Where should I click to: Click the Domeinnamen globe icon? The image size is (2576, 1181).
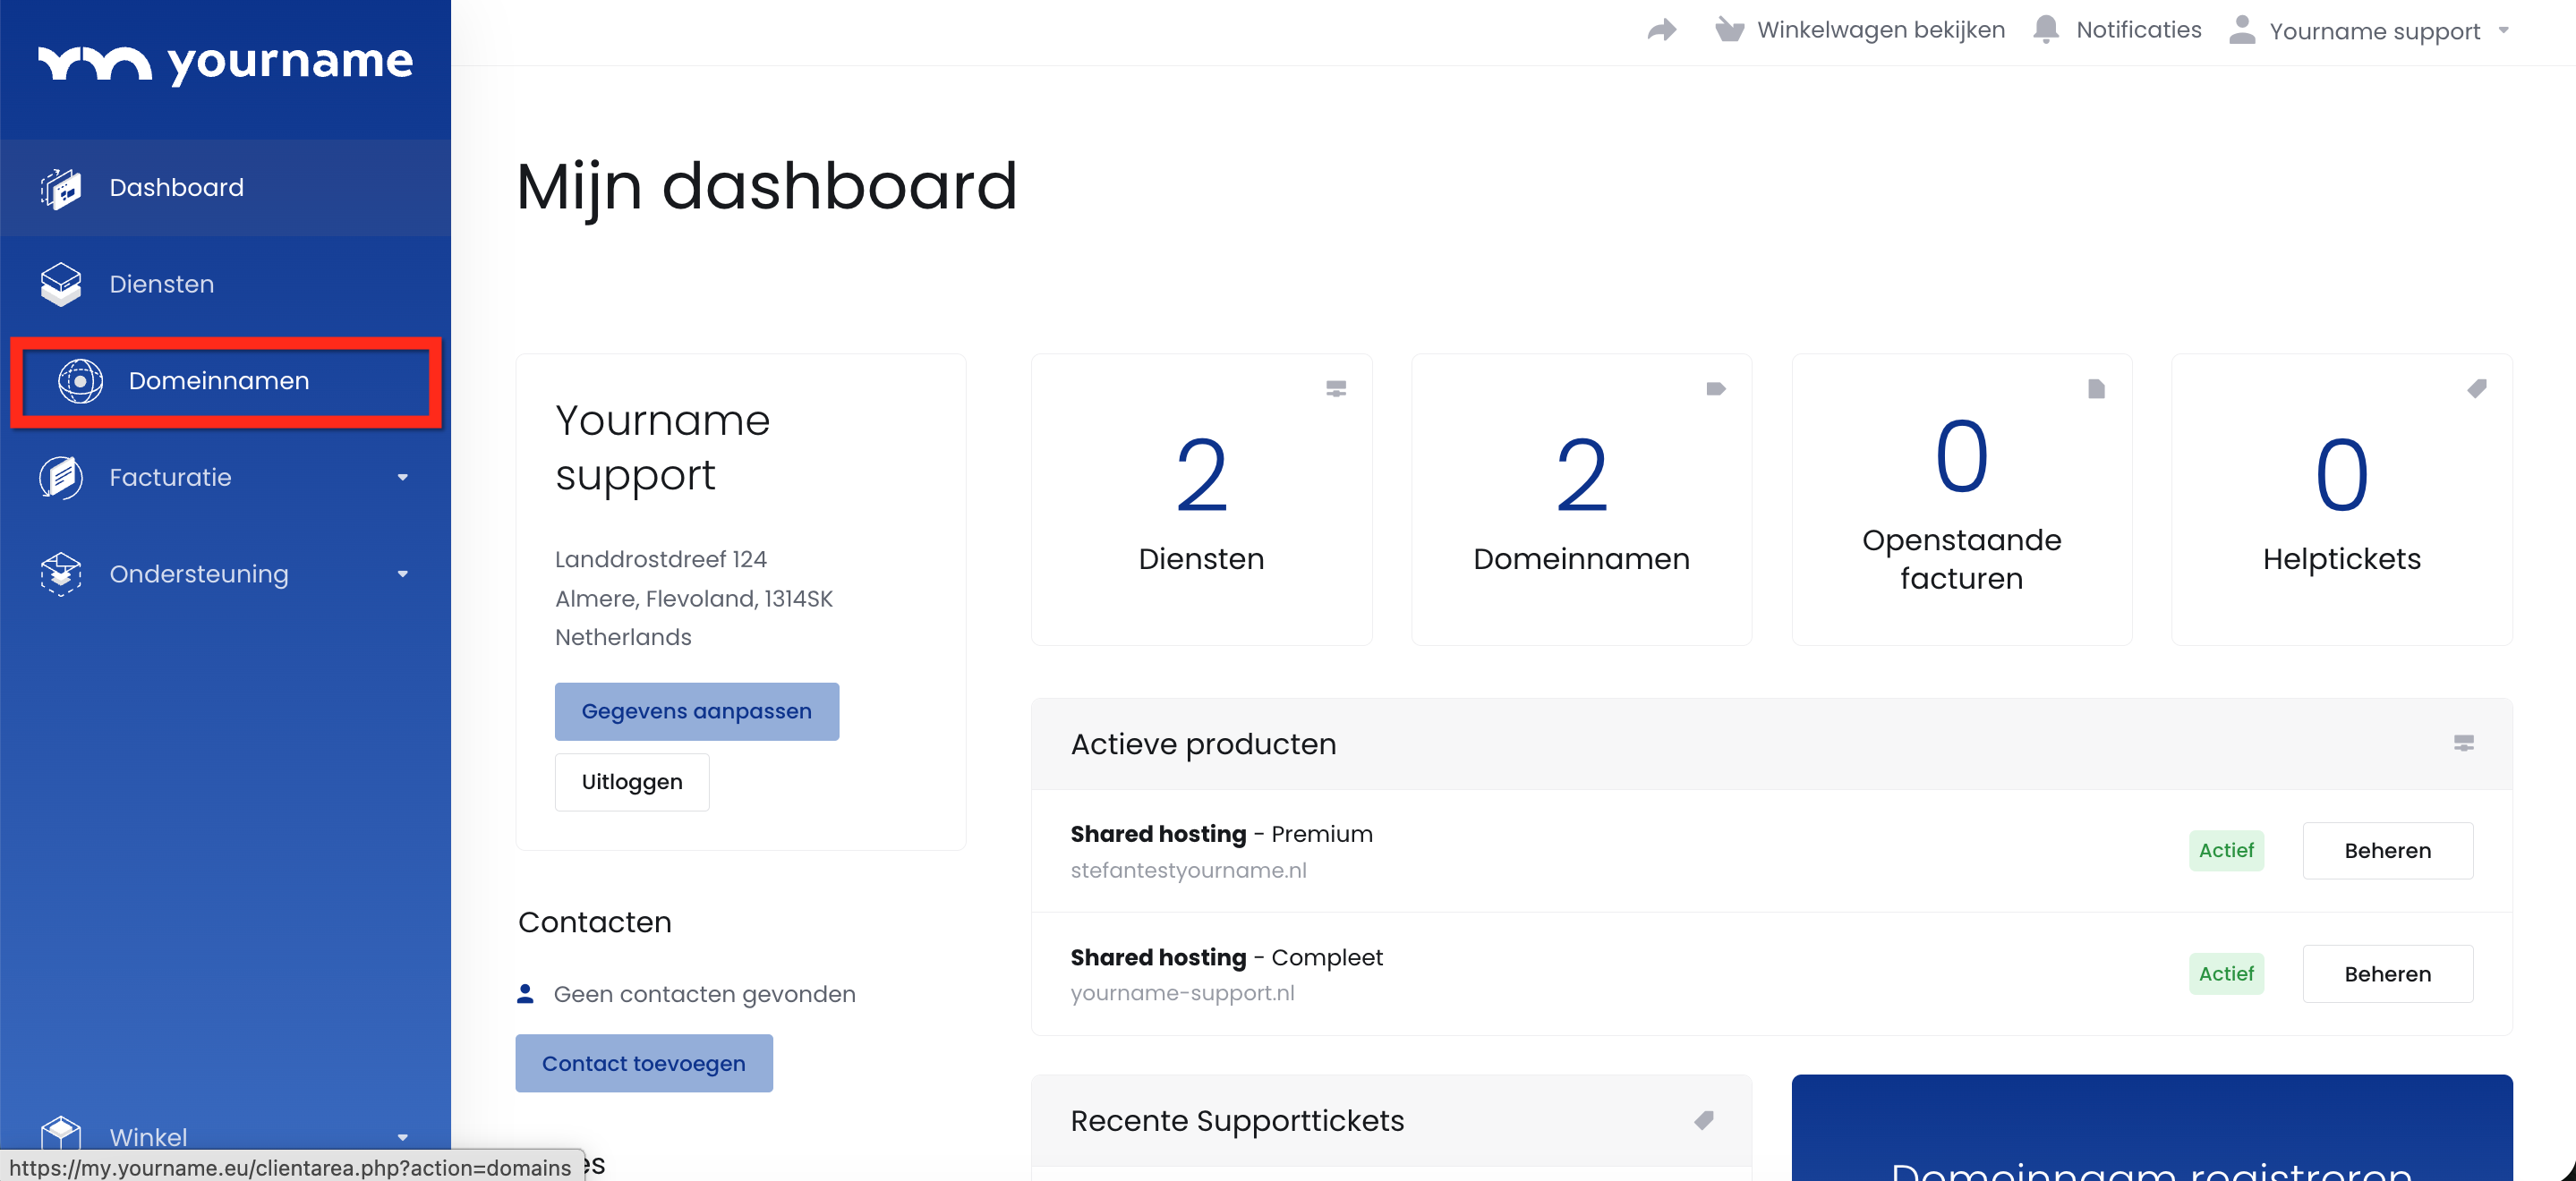[80, 381]
